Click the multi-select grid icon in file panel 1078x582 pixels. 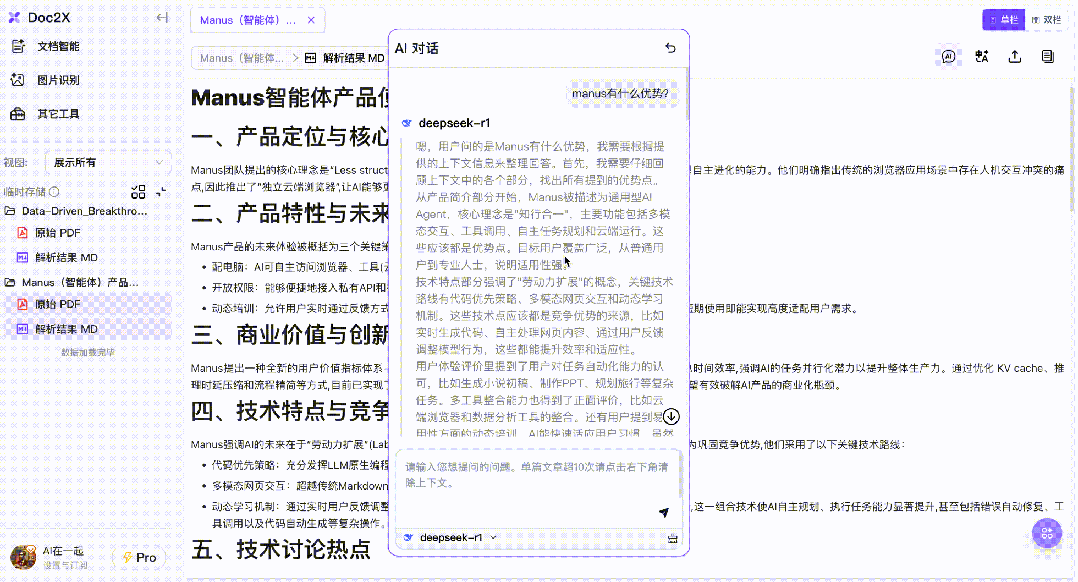(x=138, y=192)
